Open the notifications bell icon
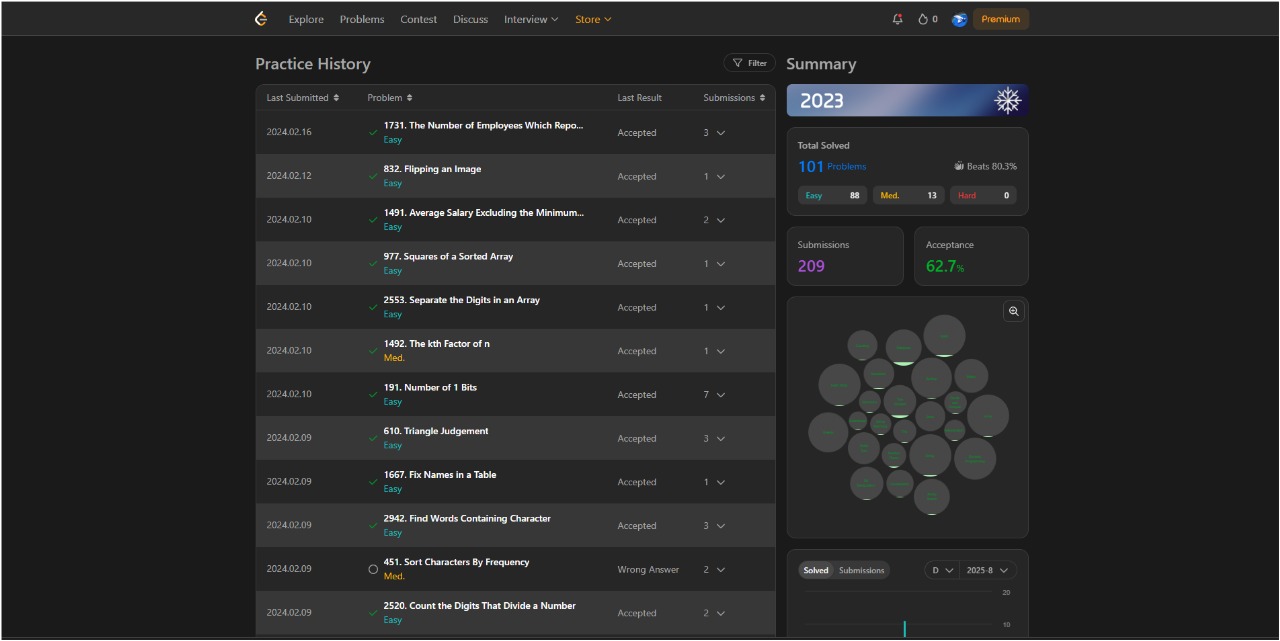Viewport: 1280px width, 641px height. tap(897, 19)
